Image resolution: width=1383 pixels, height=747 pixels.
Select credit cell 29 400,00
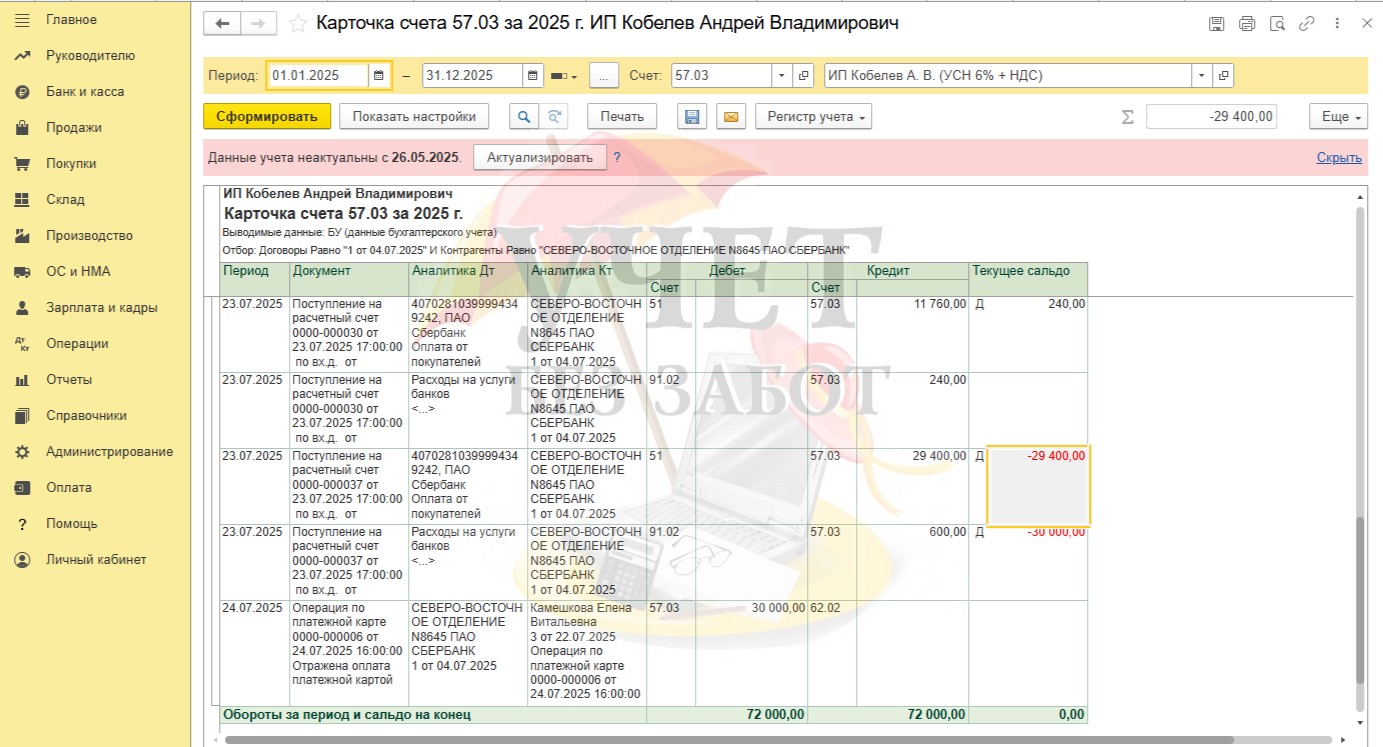click(x=912, y=486)
